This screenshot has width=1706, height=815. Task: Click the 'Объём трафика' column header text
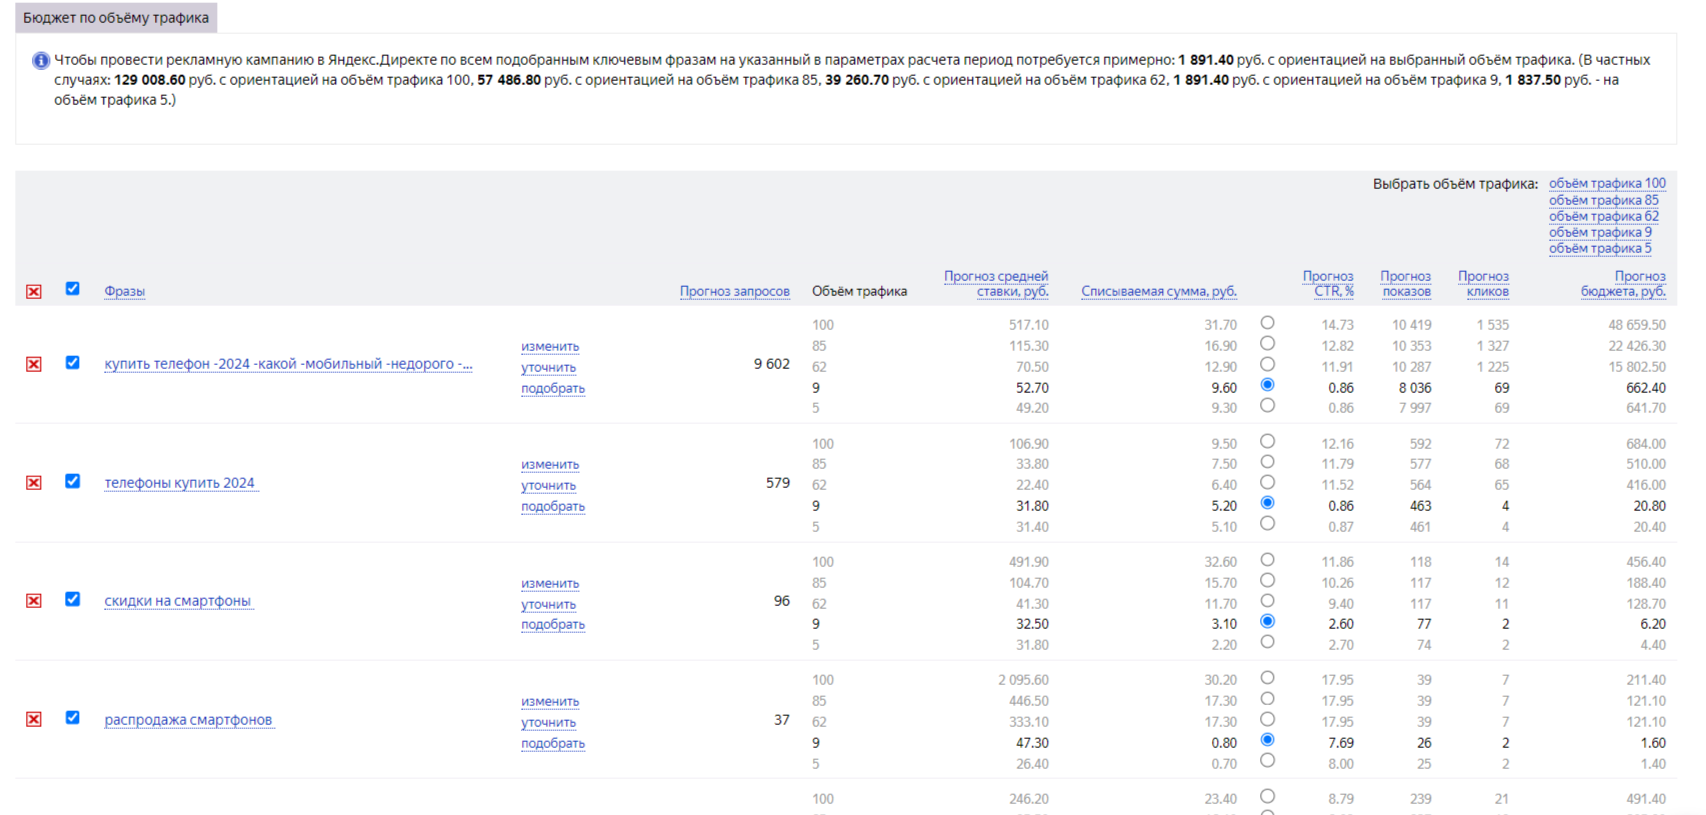pyautogui.click(x=860, y=292)
